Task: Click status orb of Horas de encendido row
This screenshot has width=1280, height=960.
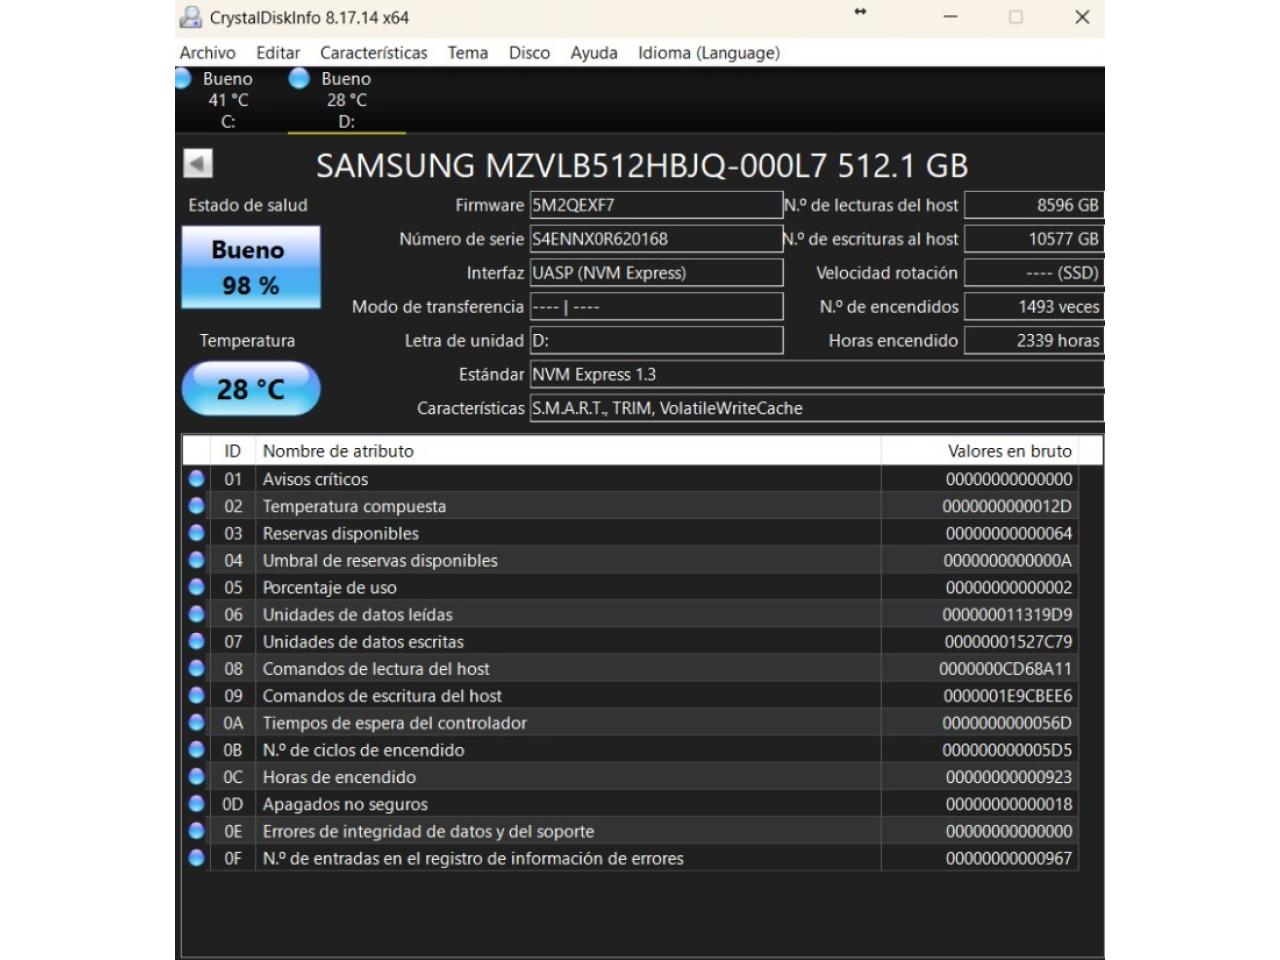Action: [x=196, y=776]
